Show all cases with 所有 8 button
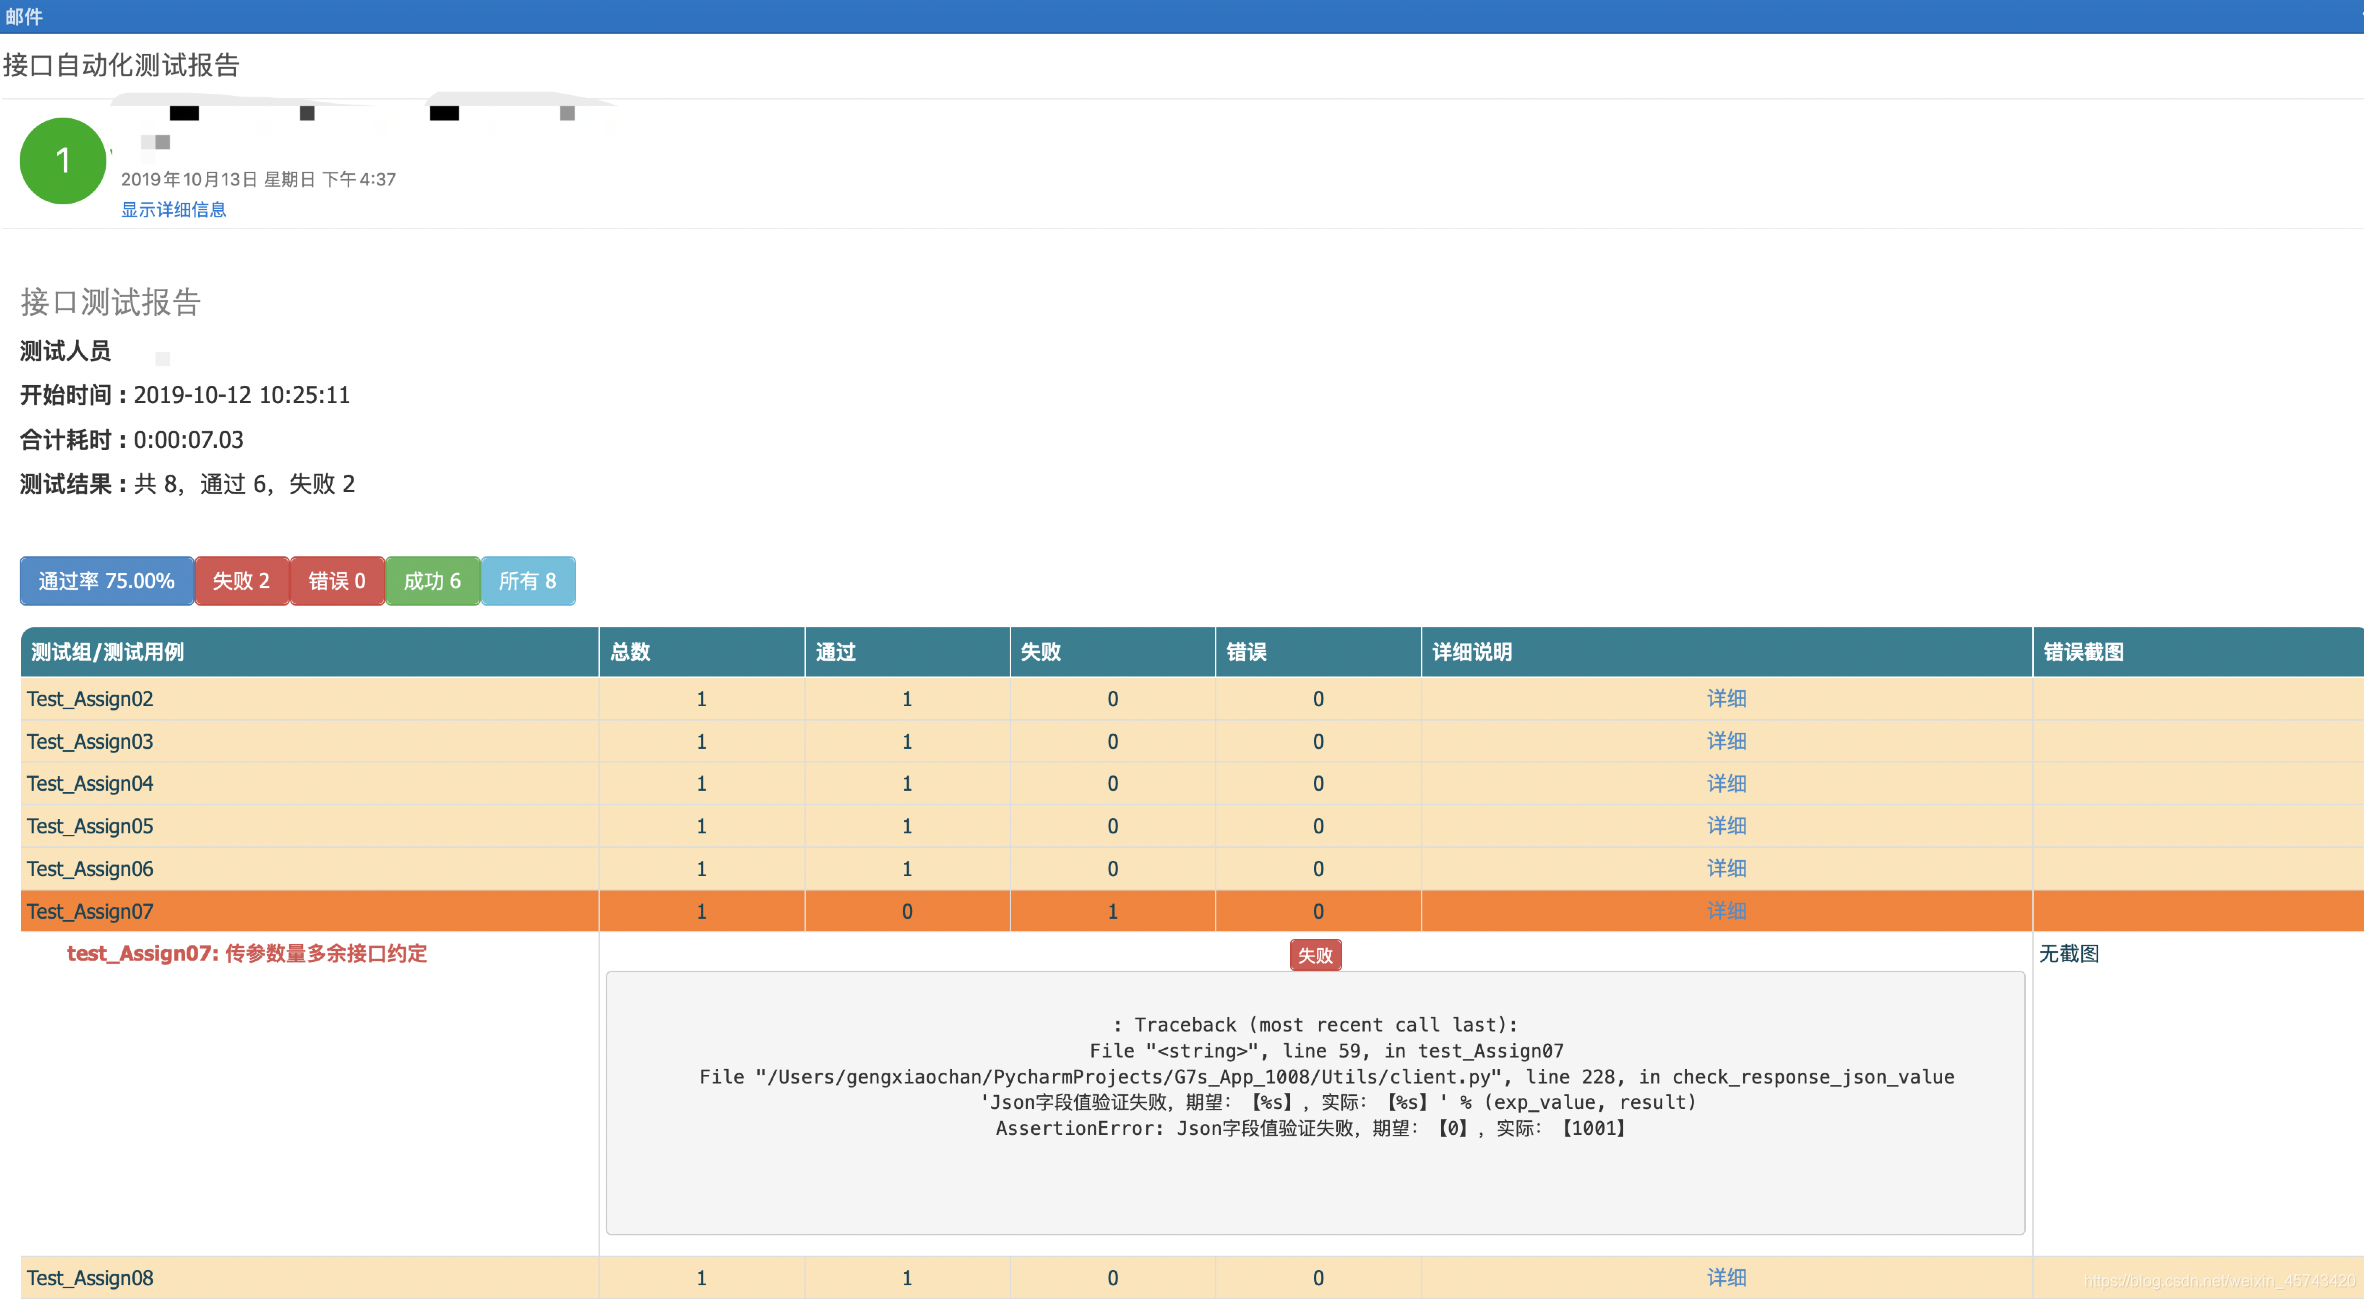Viewport: 2366px width, 1300px height. point(528,581)
